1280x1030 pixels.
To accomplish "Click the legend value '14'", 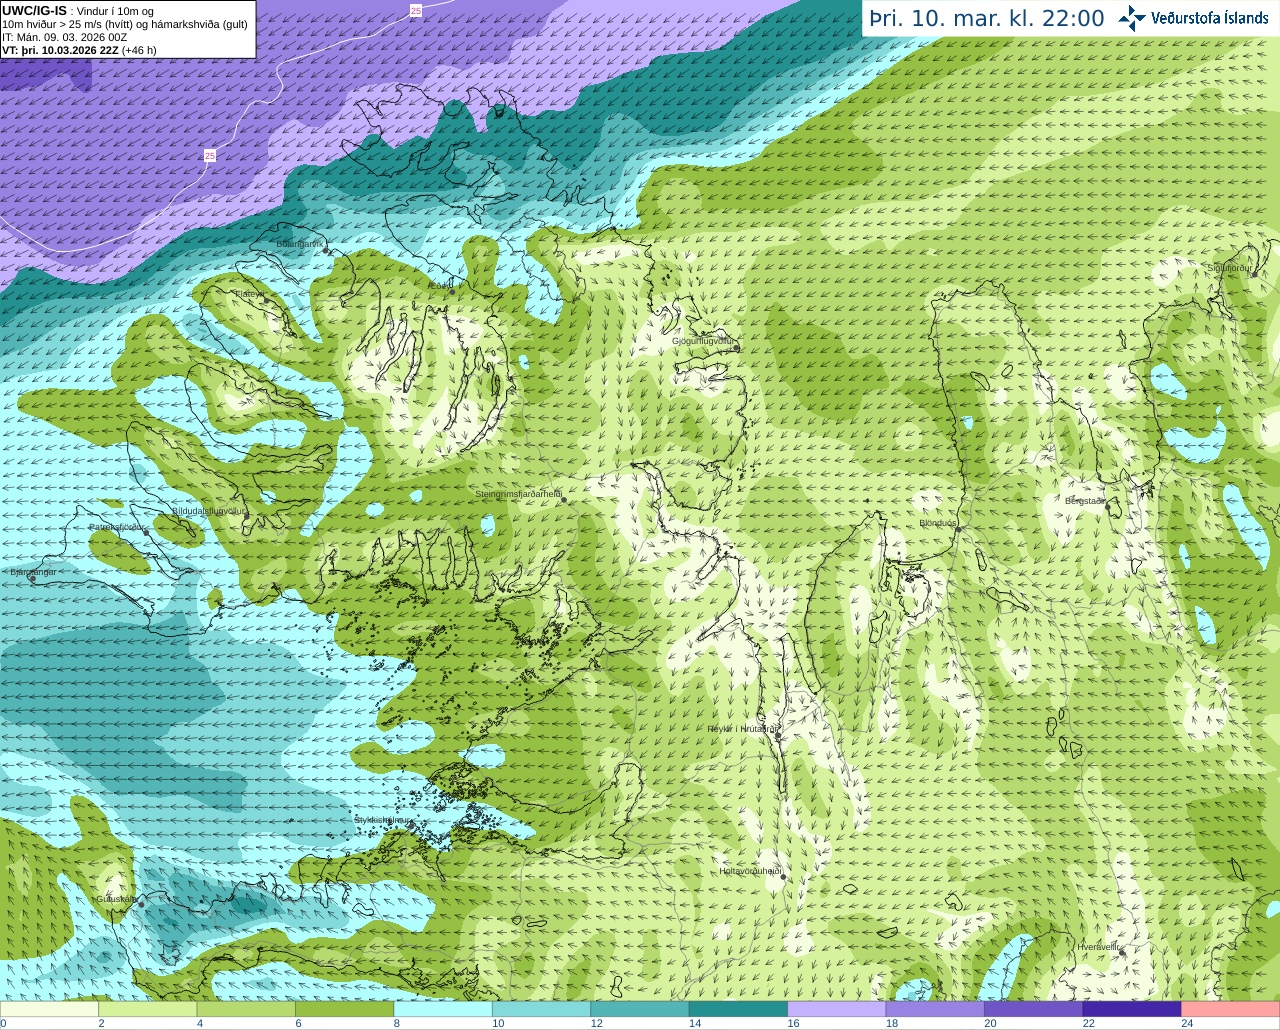I will pyautogui.click(x=695, y=1023).
